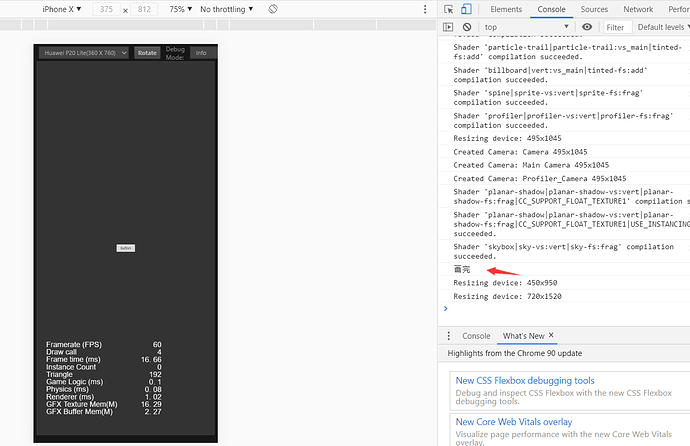Click the 812 height input field
The image size is (690, 446).
click(x=144, y=9)
